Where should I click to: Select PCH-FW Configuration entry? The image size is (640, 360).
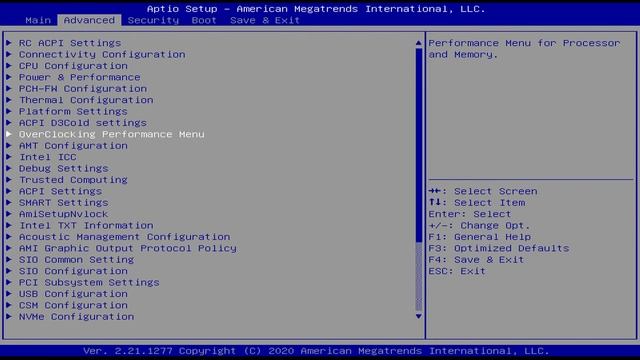point(83,89)
